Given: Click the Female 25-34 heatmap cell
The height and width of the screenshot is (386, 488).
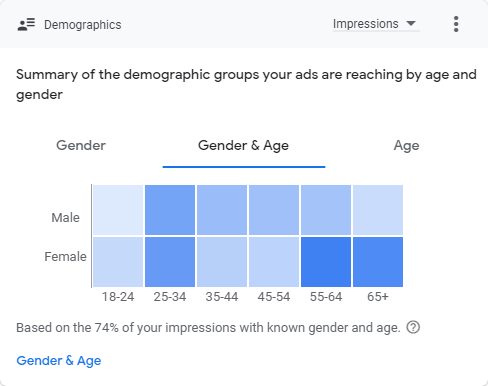Looking at the screenshot, I should [170, 262].
